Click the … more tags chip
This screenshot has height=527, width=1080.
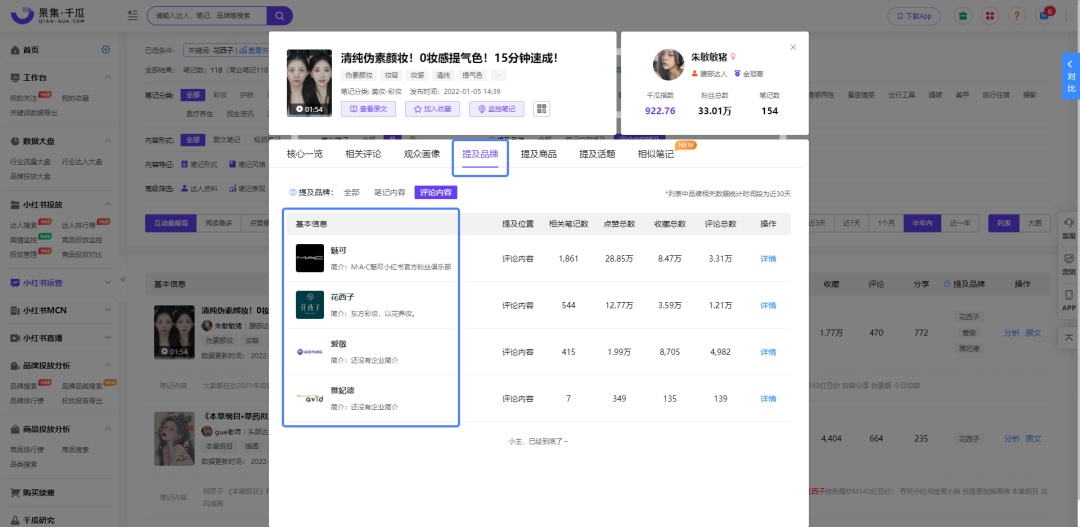[x=497, y=75]
